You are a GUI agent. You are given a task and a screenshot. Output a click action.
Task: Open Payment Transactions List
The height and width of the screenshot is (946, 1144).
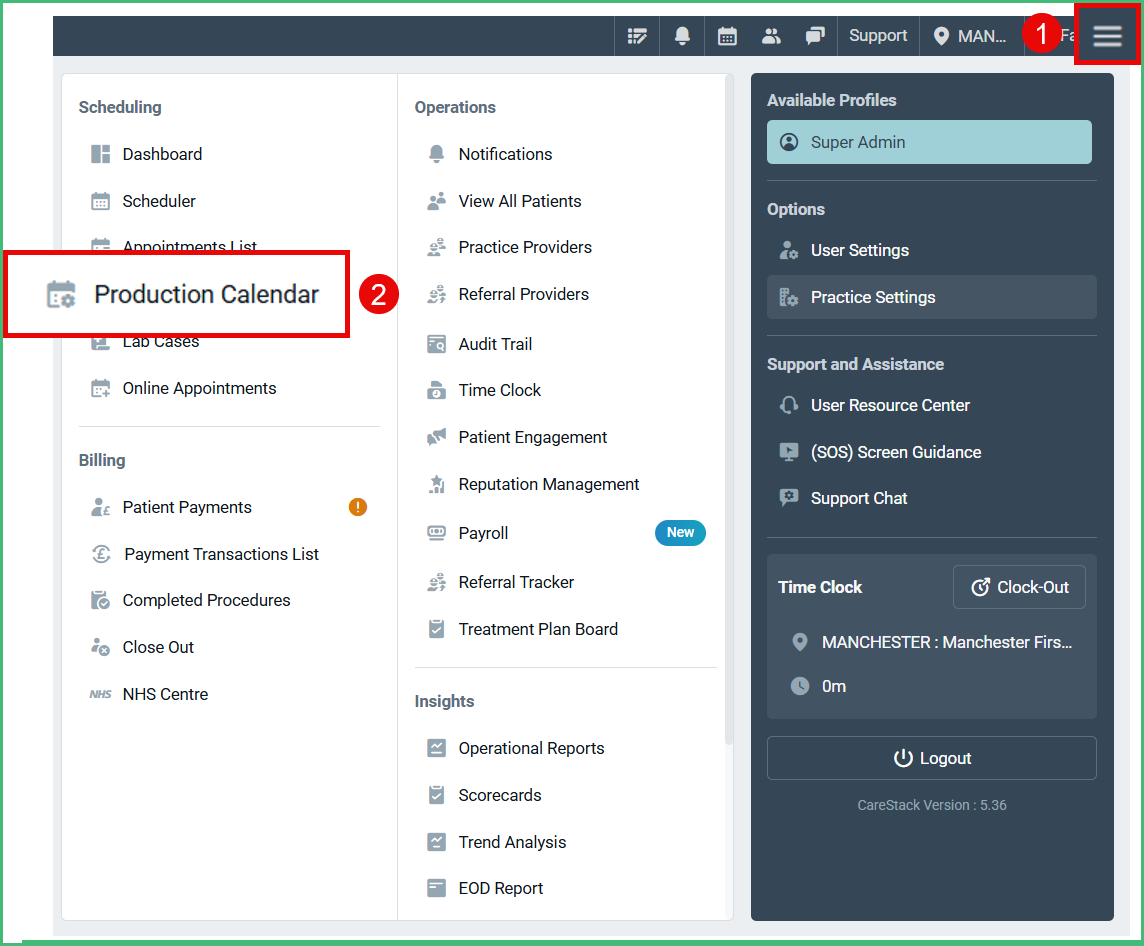pyautogui.click(x=221, y=554)
